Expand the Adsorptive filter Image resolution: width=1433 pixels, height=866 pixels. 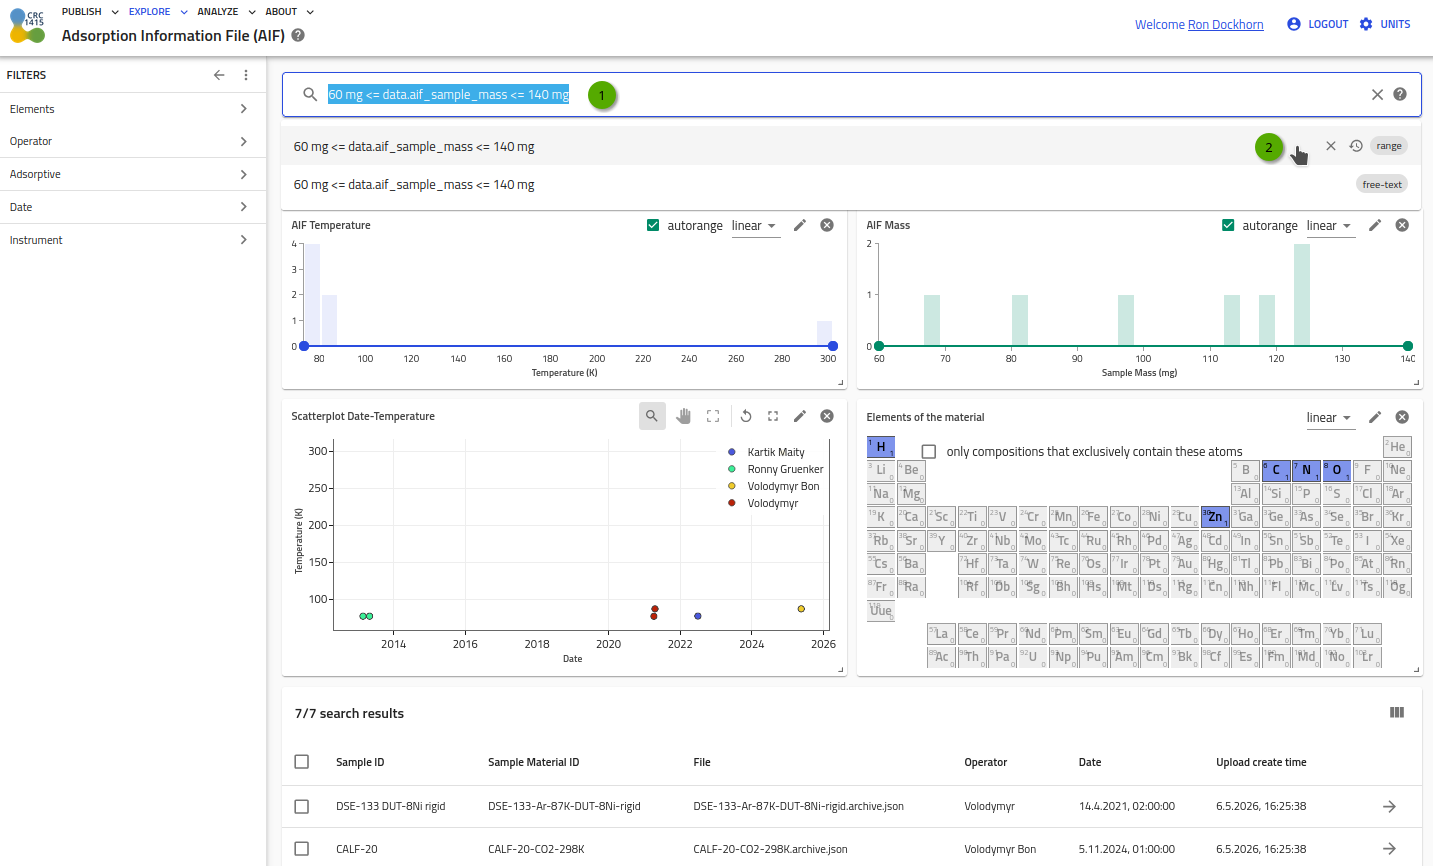tap(133, 174)
